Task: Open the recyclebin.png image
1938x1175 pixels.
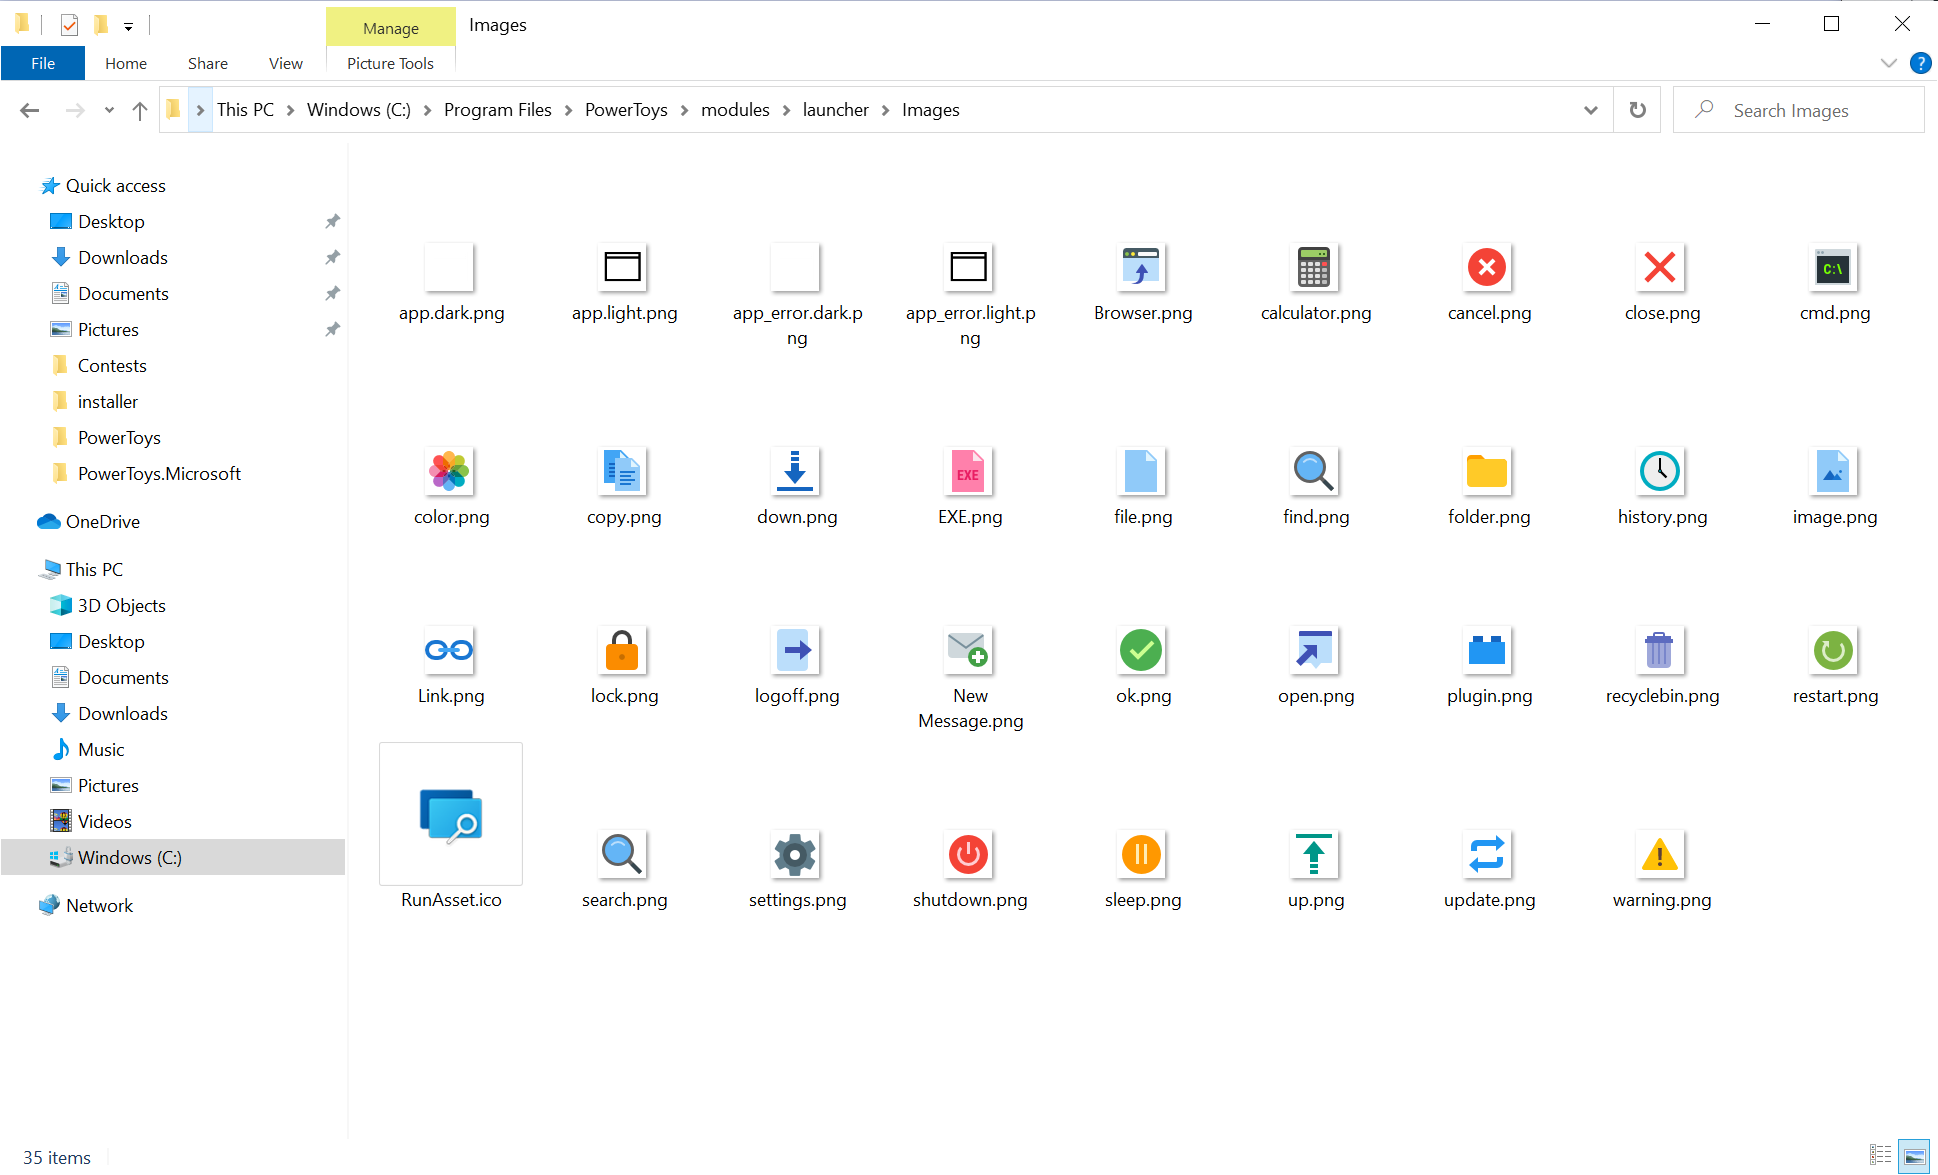Action: (1661, 650)
